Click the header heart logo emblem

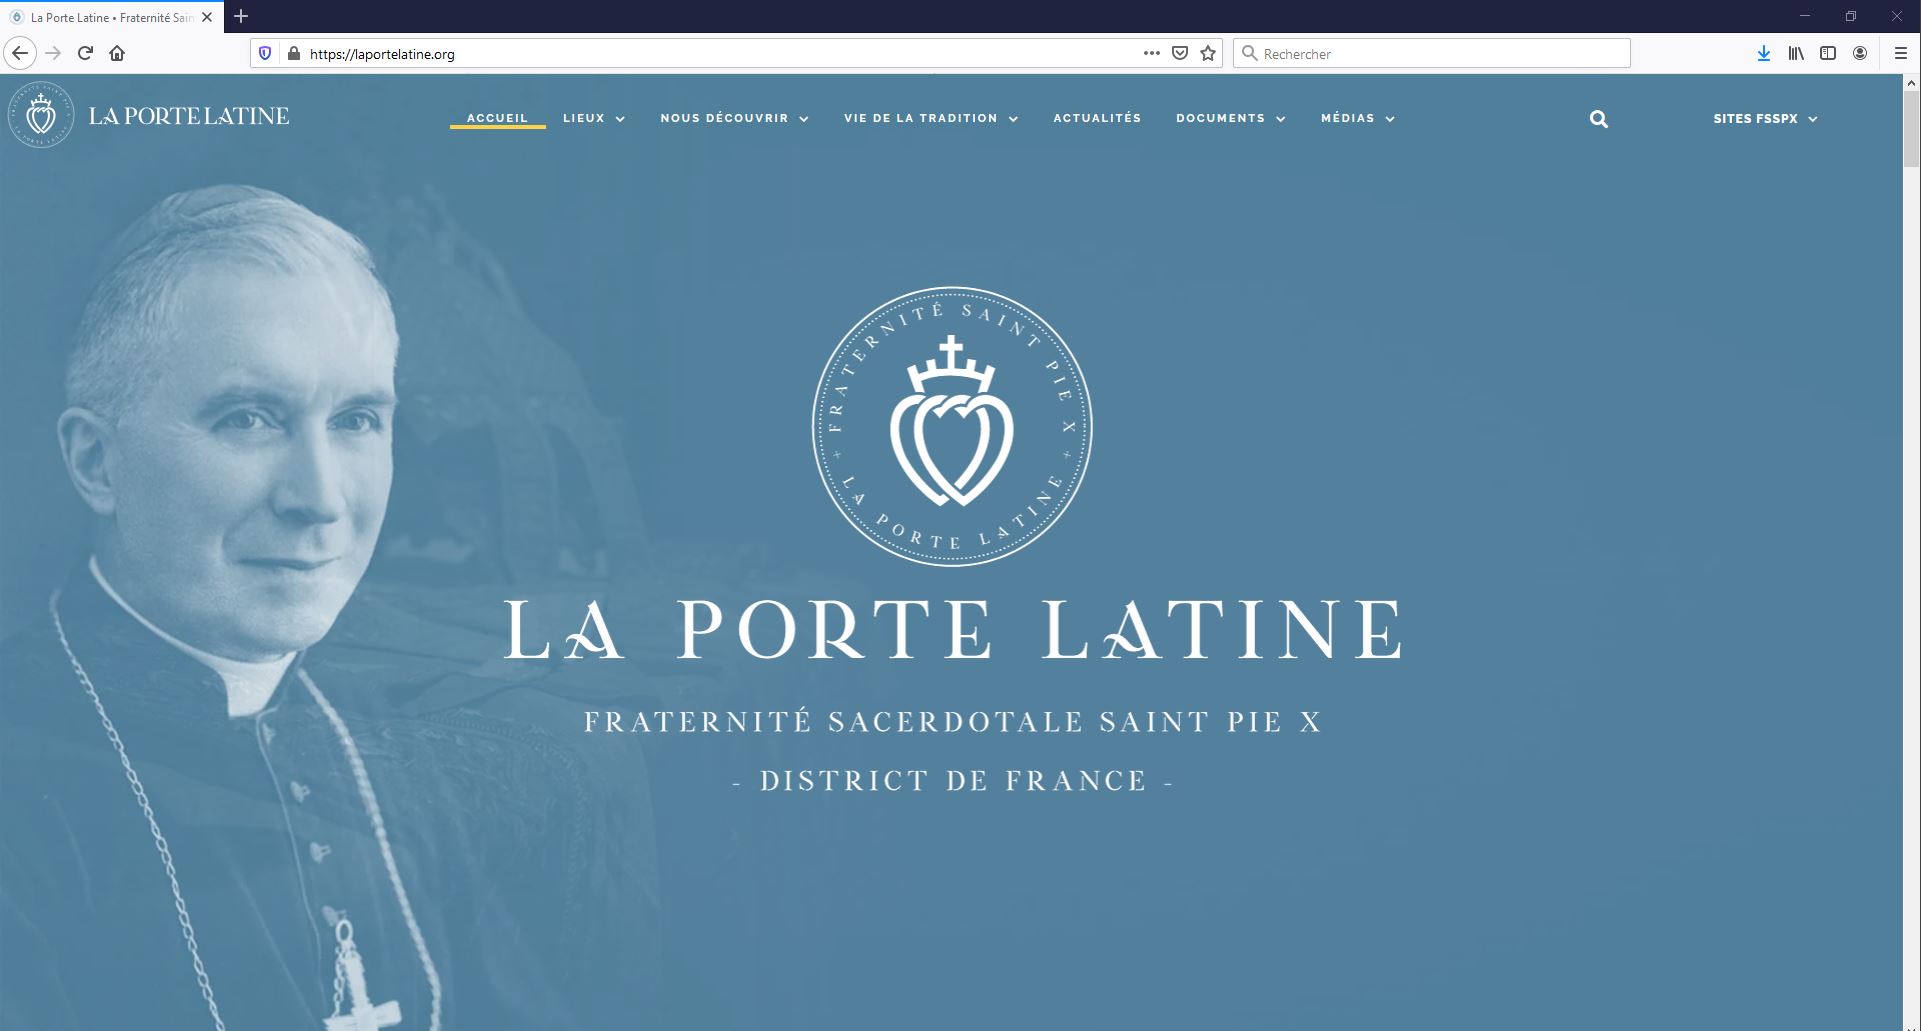coord(41,115)
